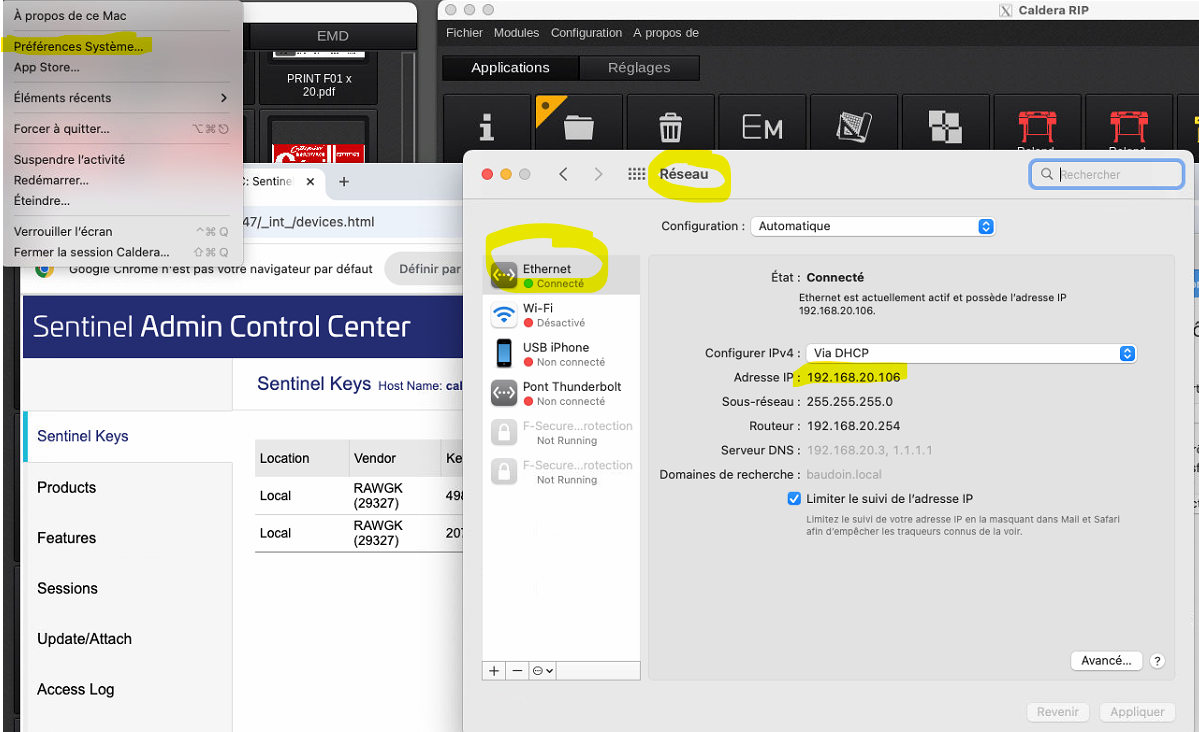Click the 'Avancé...' button
1199x732 pixels.
[x=1106, y=661]
